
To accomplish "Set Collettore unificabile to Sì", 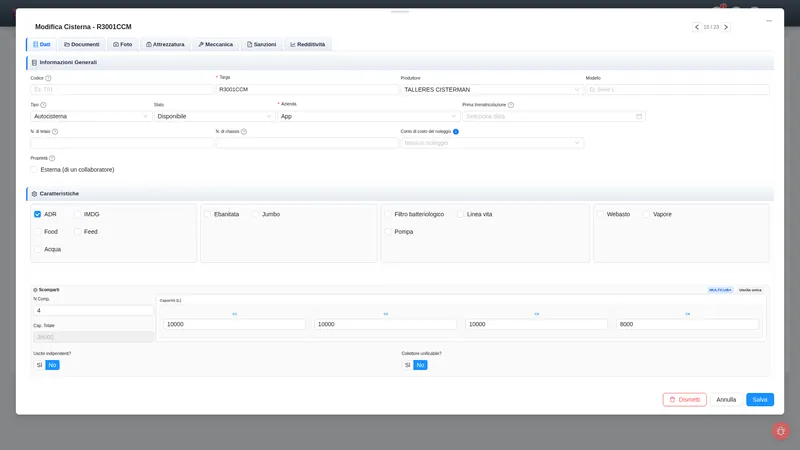I will pyautogui.click(x=407, y=365).
